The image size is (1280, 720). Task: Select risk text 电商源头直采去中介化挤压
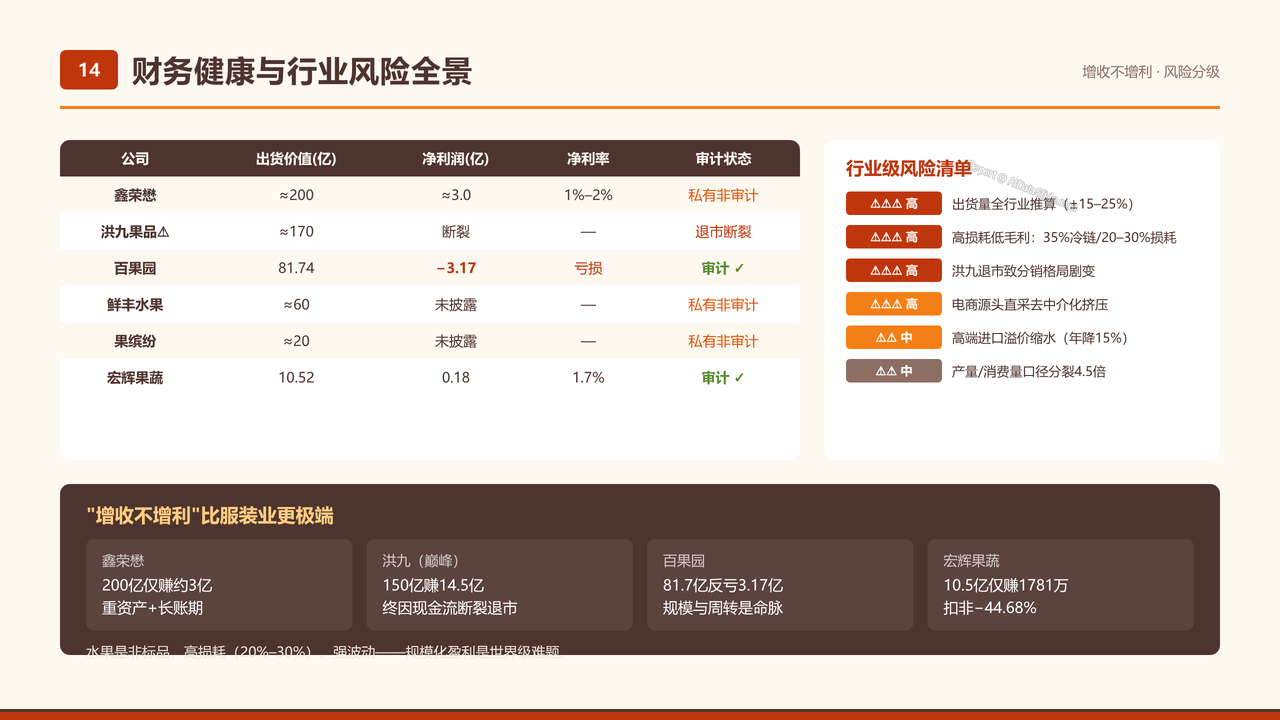[x=1030, y=304]
